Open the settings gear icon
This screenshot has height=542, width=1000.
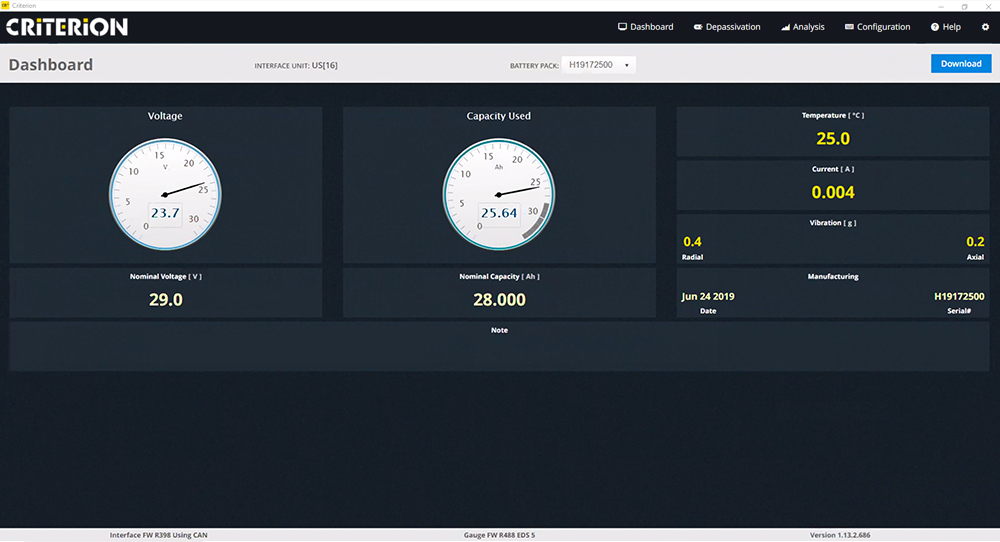pos(985,27)
